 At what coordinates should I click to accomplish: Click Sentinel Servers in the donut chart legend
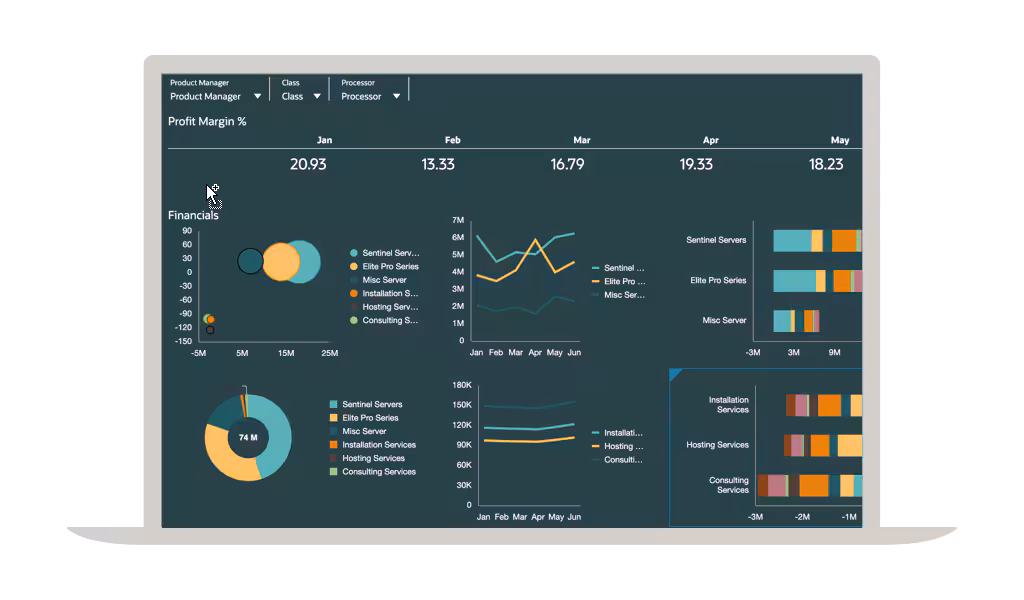[x=366, y=405]
